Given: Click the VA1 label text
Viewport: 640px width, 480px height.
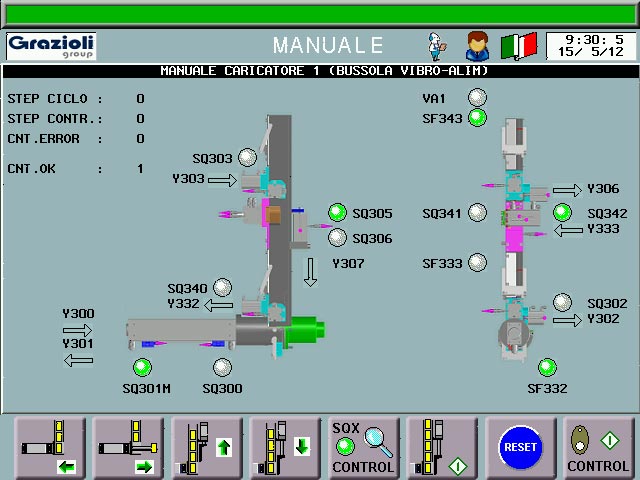Looking at the screenshot, I should 433,98.
